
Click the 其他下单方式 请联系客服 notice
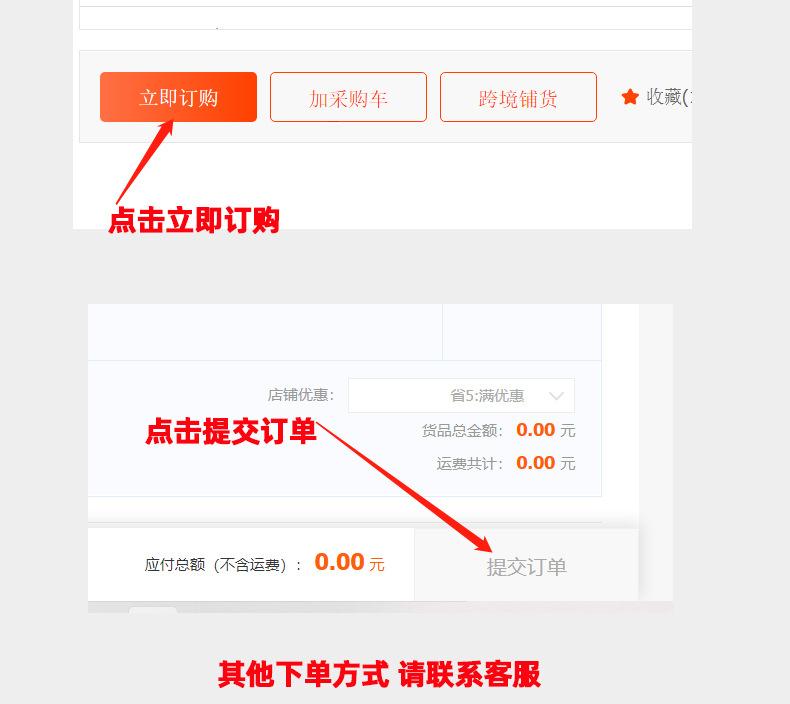click(379, 674)
